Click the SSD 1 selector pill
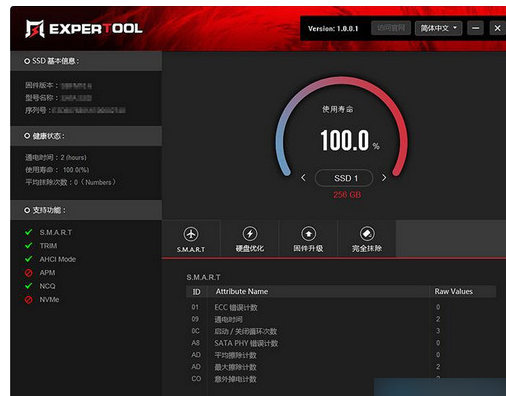Image resolution: width=506 pixels, height=396 pixels. (344, 178)
